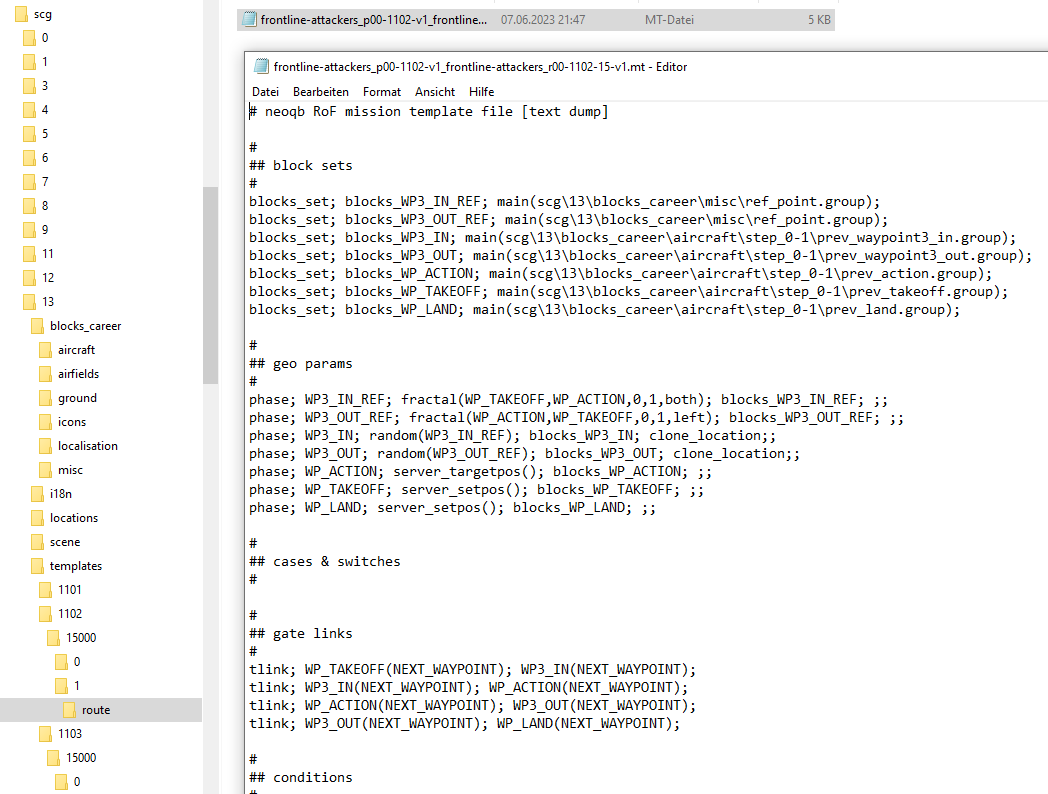1048x794 pixels.
Task: Open the icons folder
Action: (72, 422)
